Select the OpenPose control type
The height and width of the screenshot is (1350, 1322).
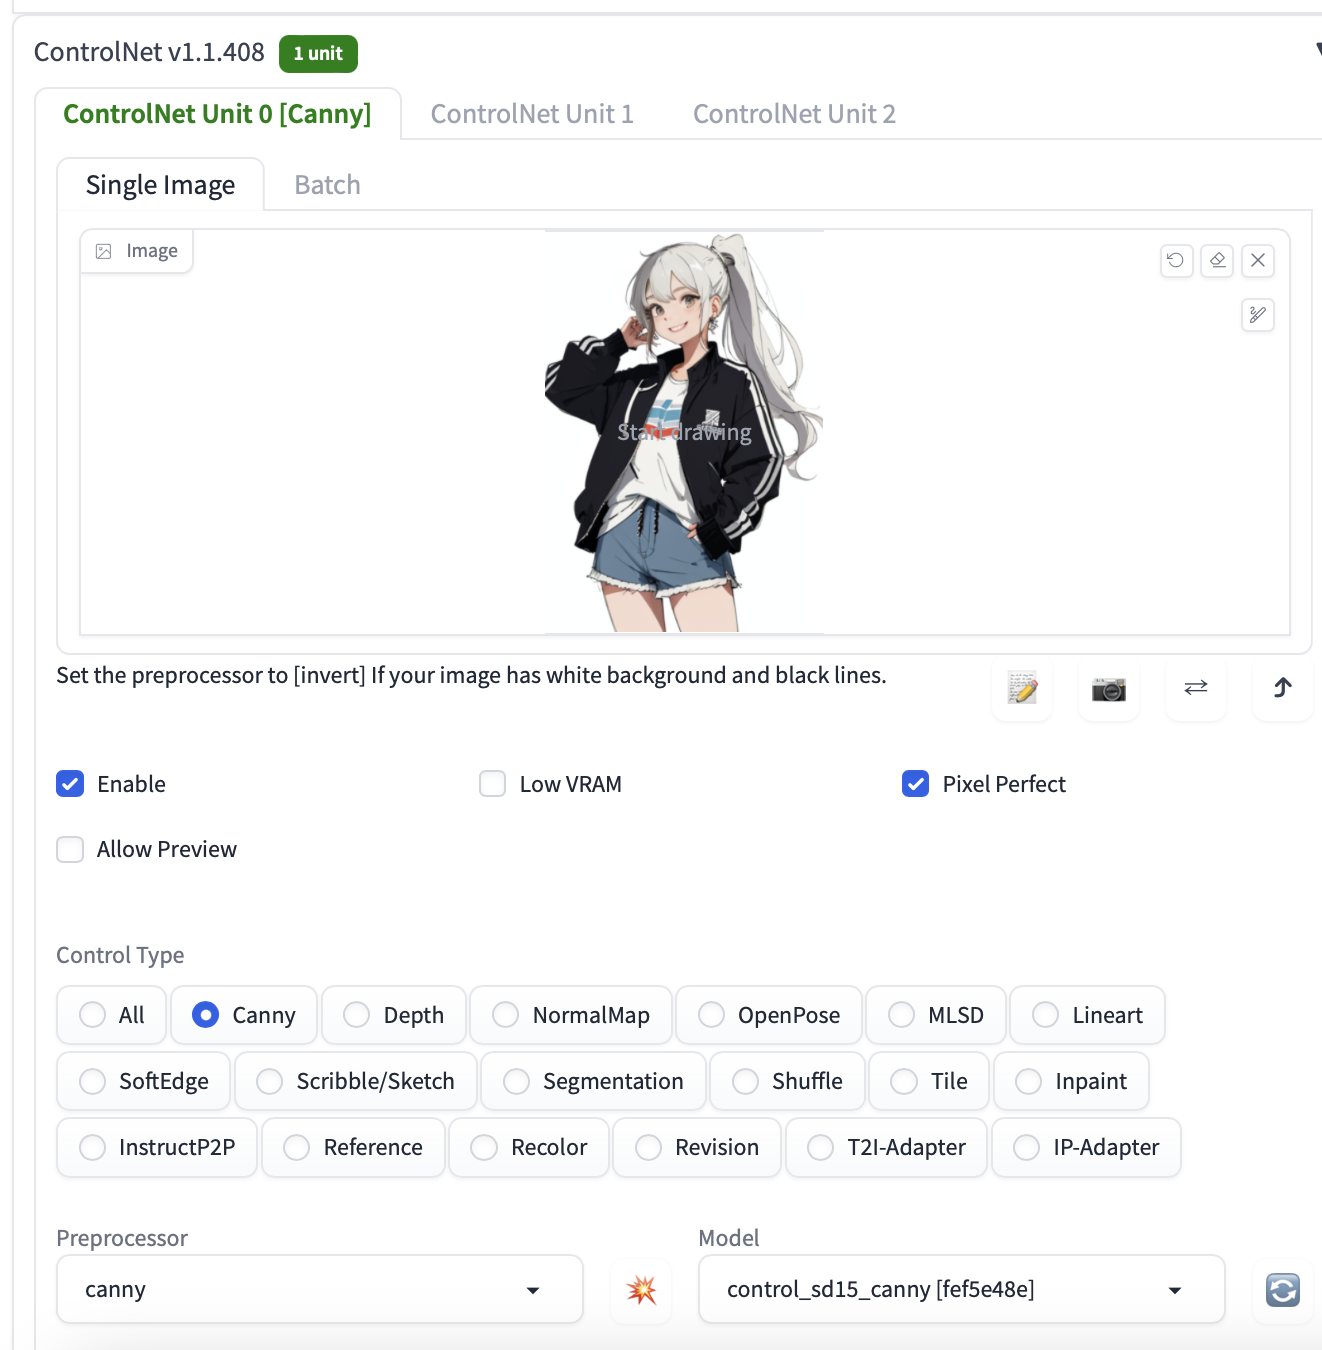pos(711,1015)
